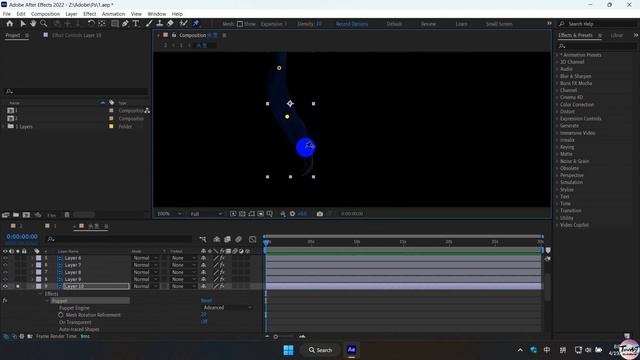Collapse the Effects group under Layer 10
Screen dimensions: 640x360
point(40,293)
